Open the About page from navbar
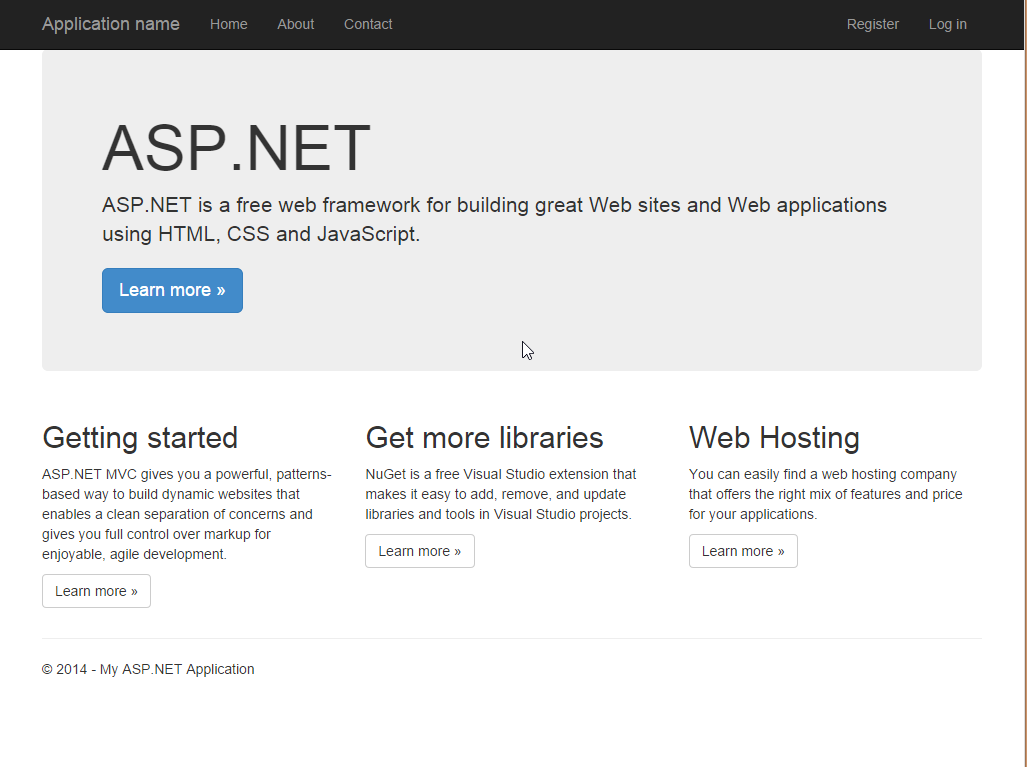1027x767 pixels. [295, 24]
